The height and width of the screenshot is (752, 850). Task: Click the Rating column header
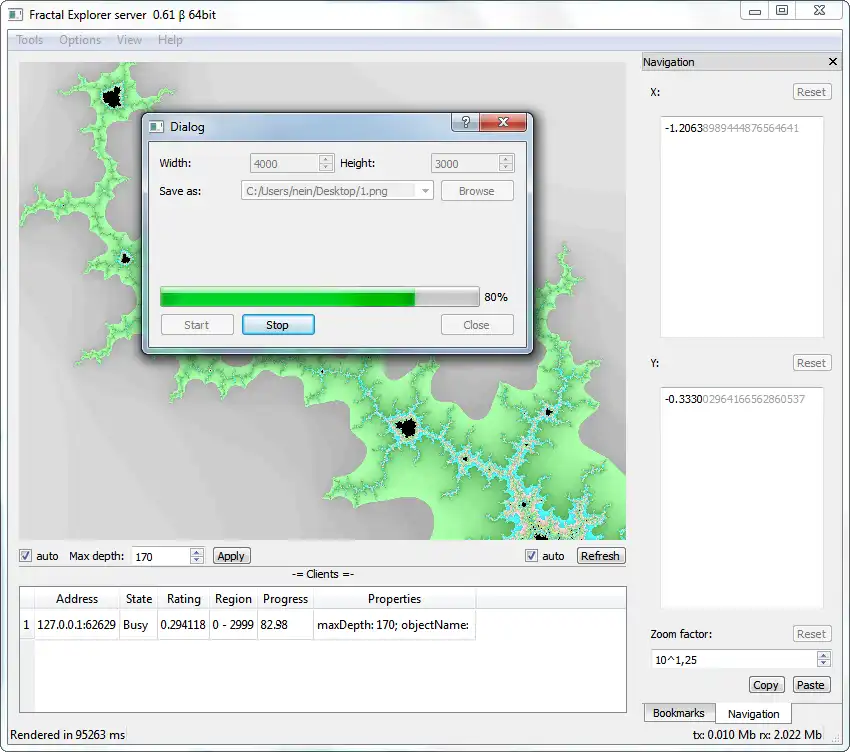pyautogui.click(x=184, y=599)
